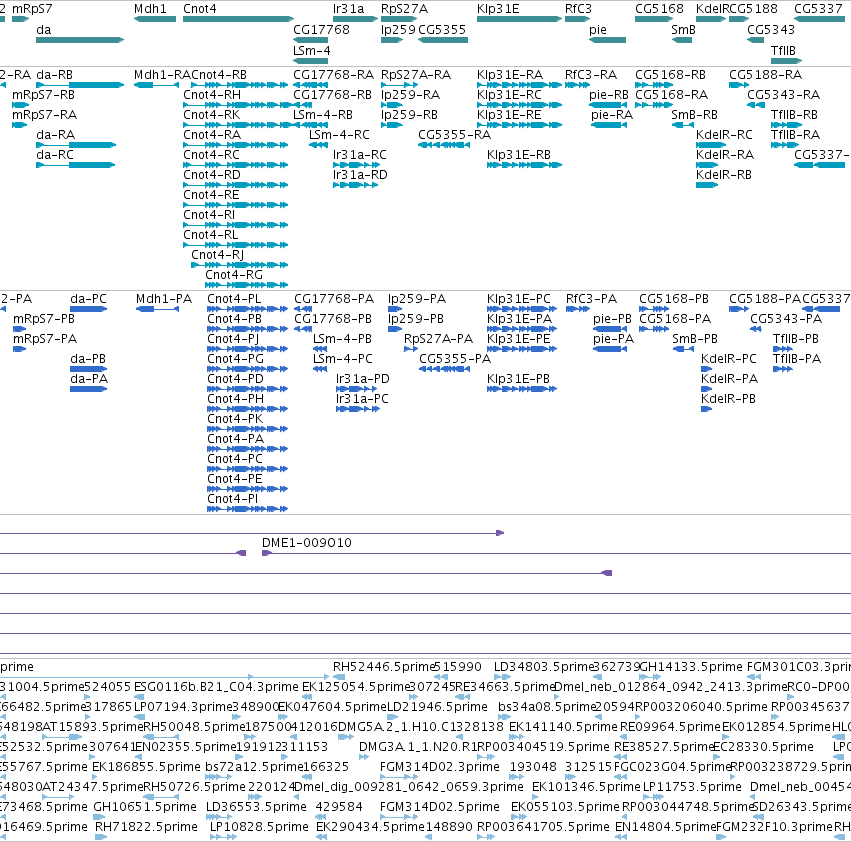Select the RpS27A-PA protein label
Viewport: 851px width, 842px height.
(x=439, y=339)
